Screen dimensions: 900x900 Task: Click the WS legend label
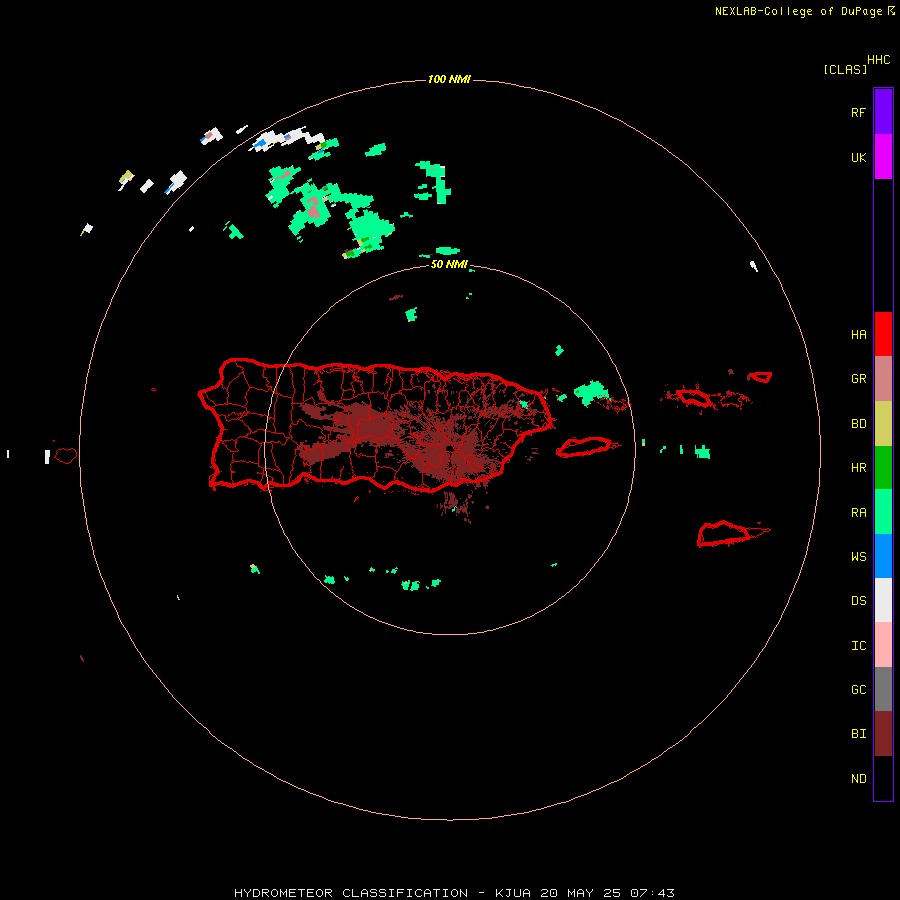(858, 557)
